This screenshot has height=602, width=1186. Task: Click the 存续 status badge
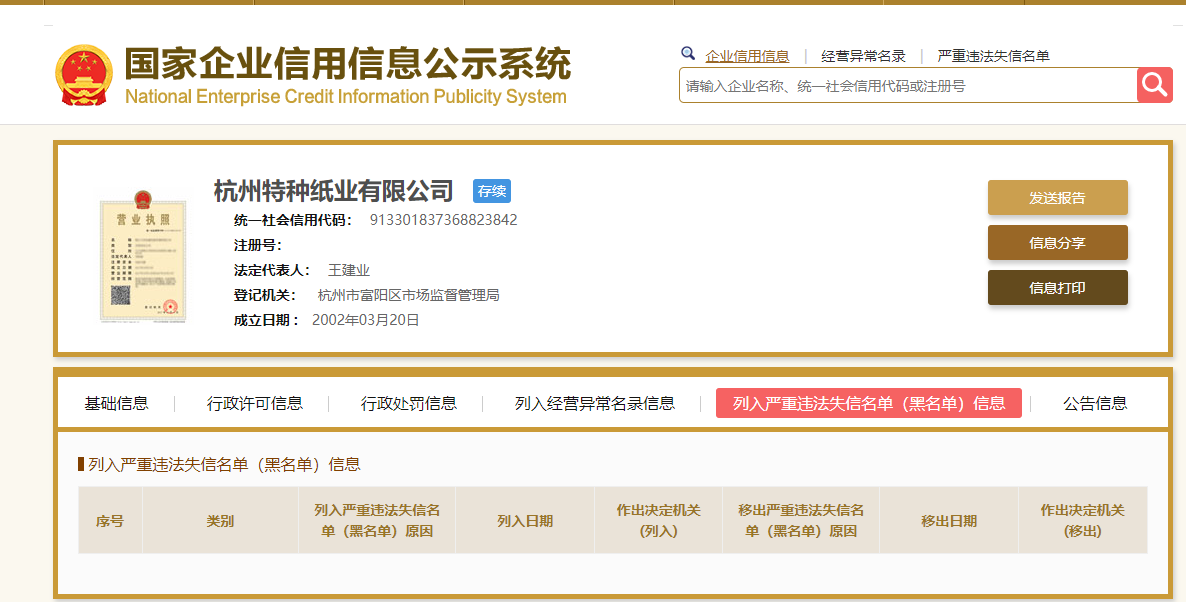point(492,191)
